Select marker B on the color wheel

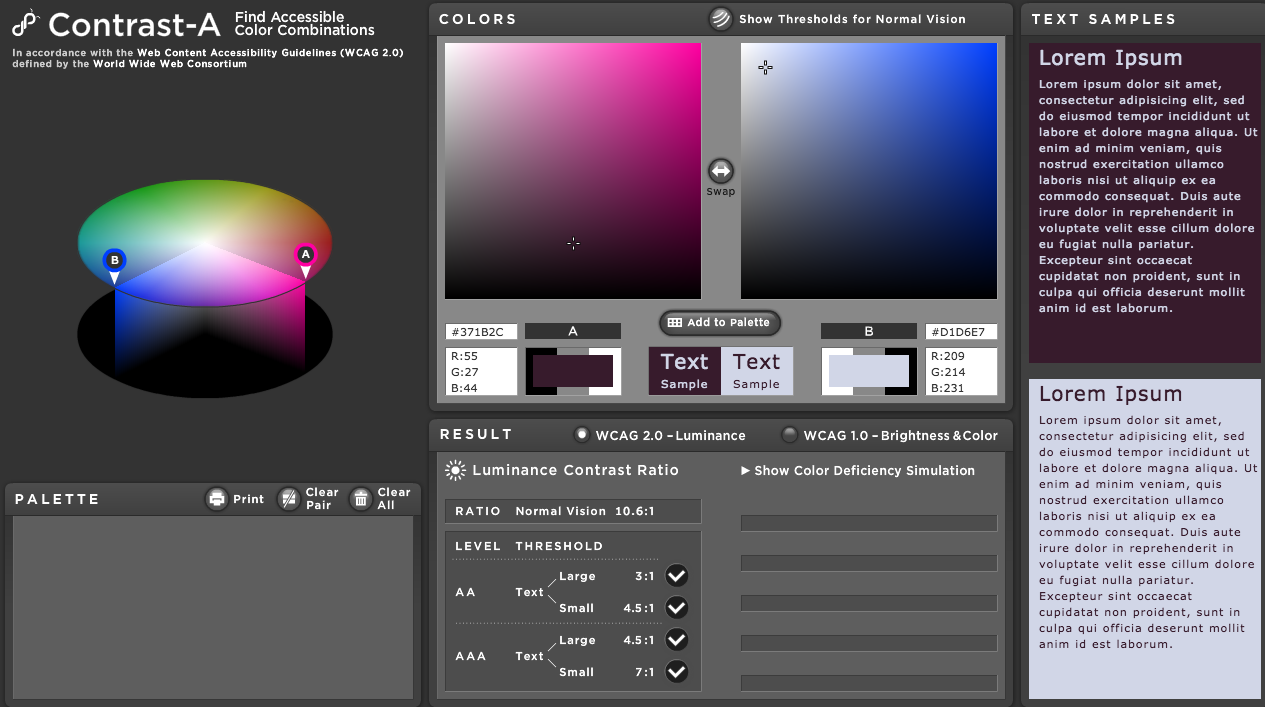point(115,261)
